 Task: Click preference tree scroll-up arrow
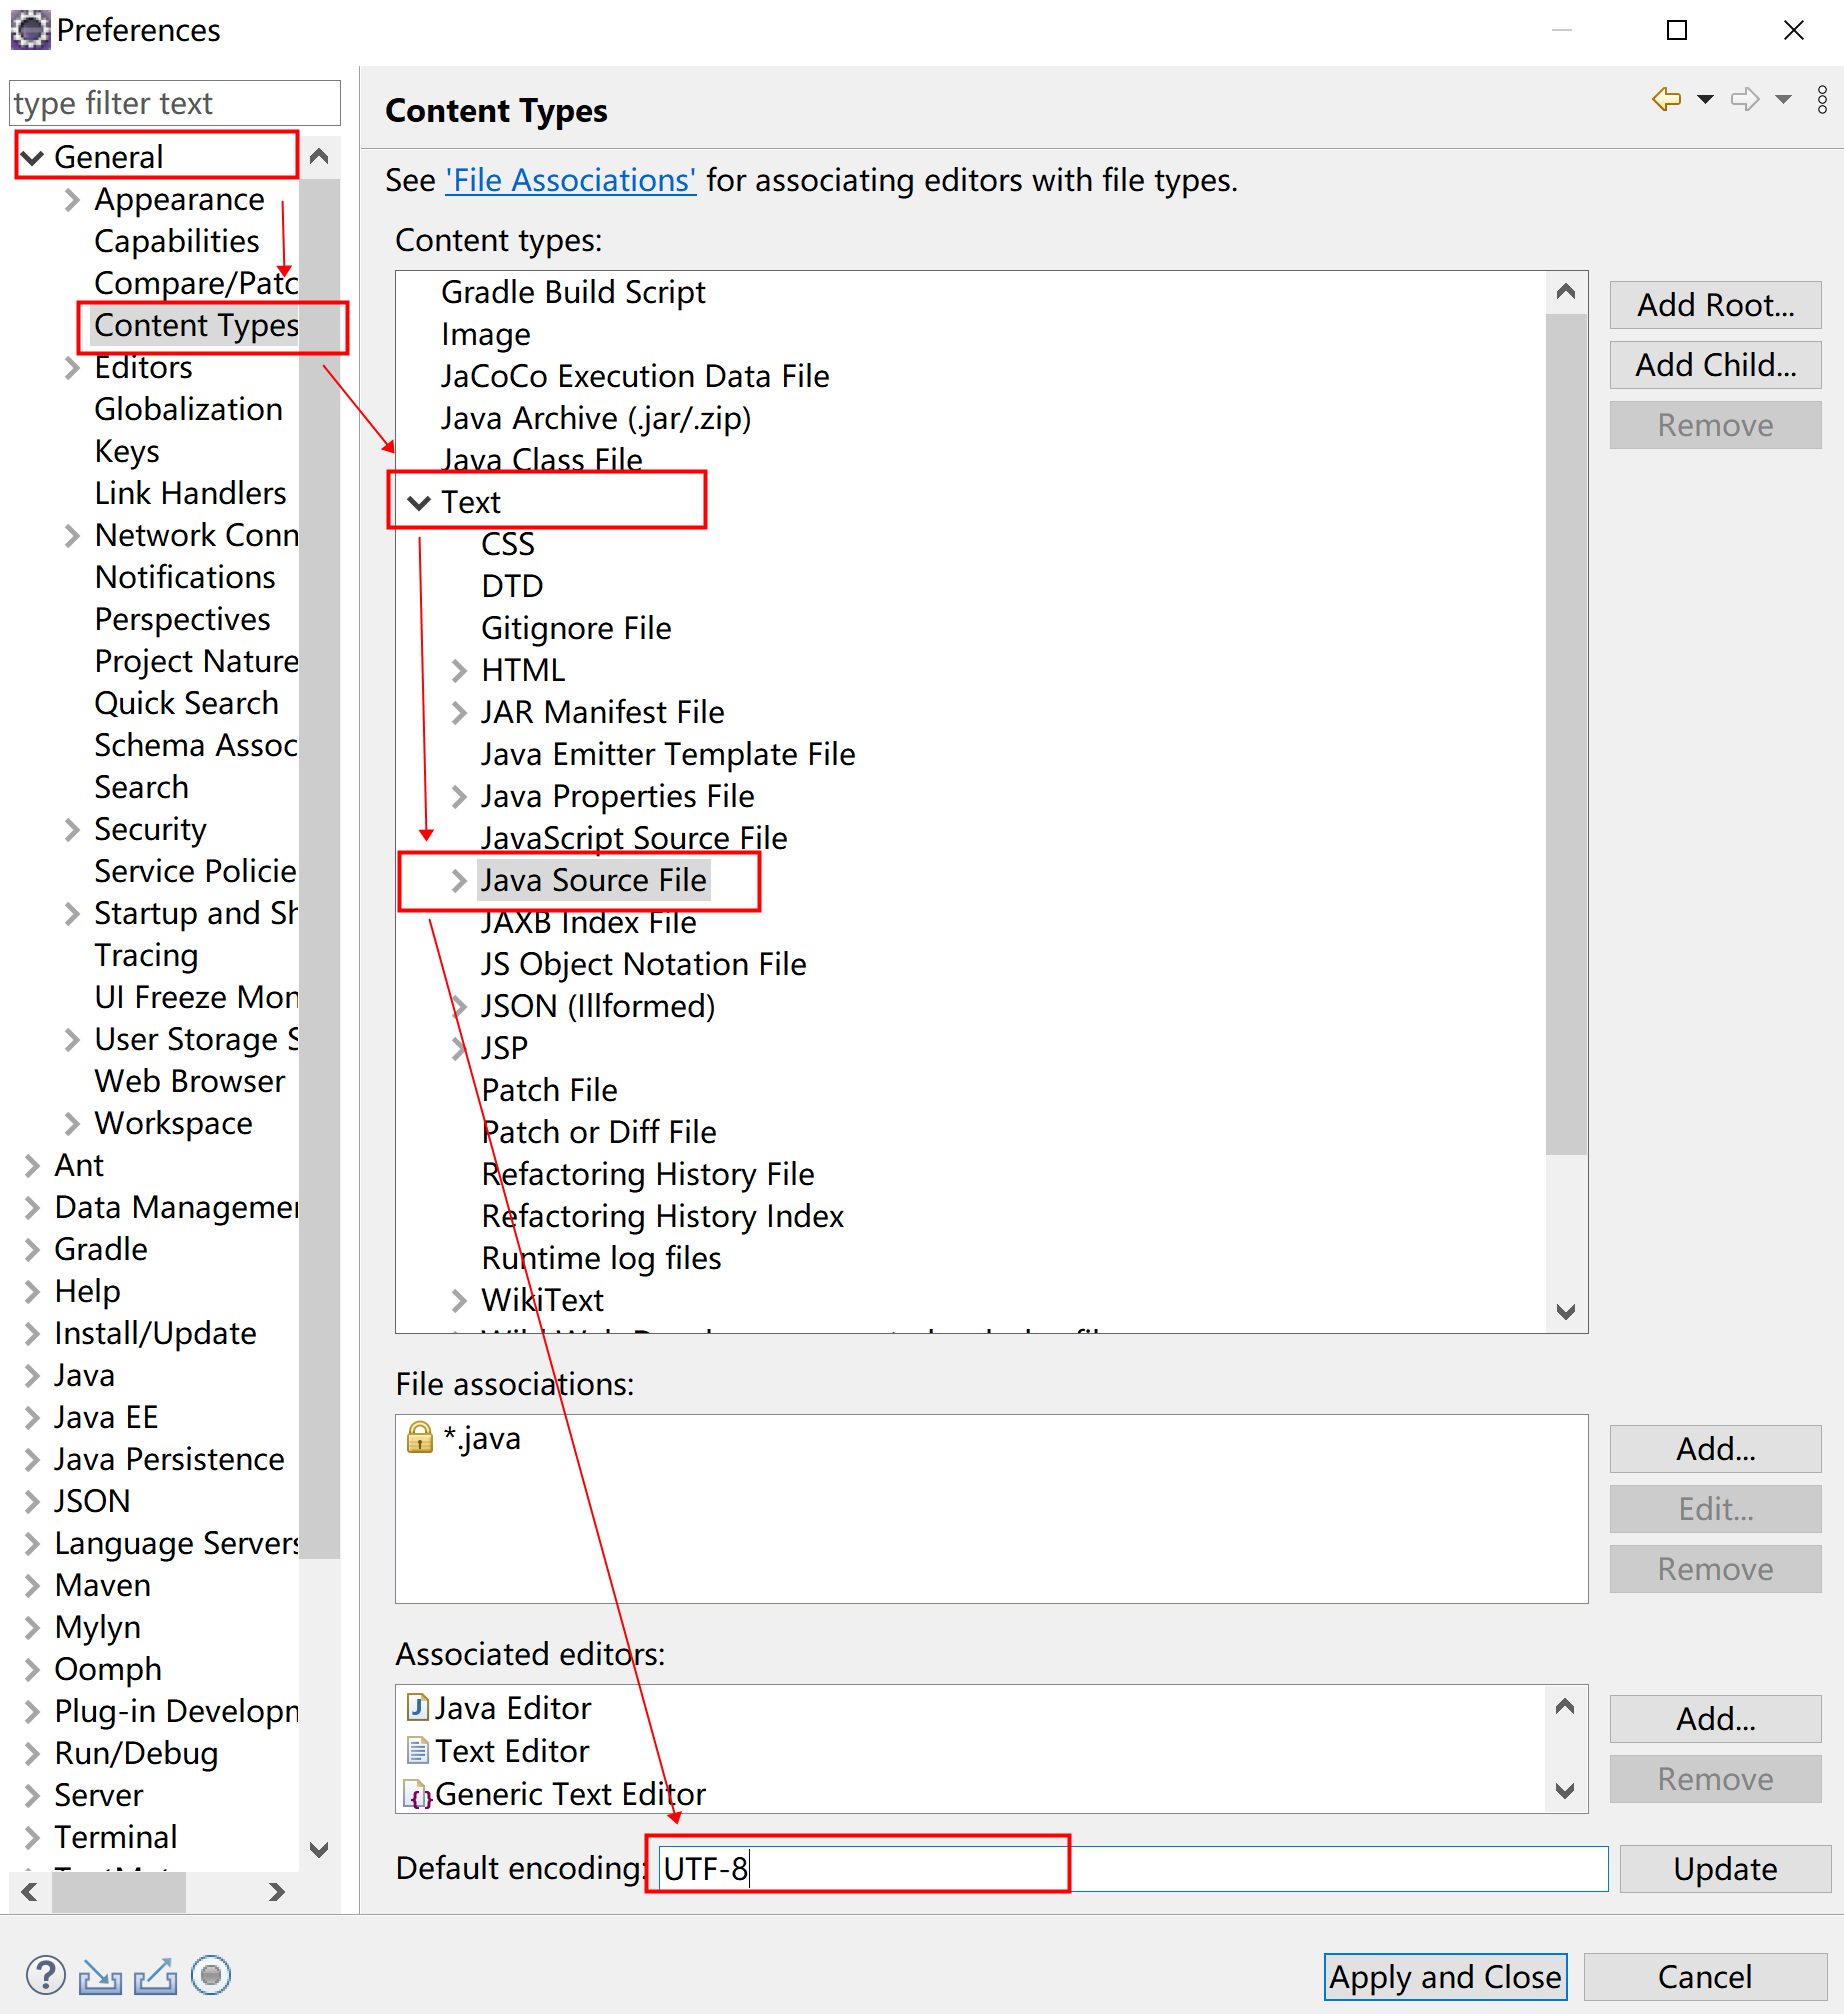(x=319, y=156)
